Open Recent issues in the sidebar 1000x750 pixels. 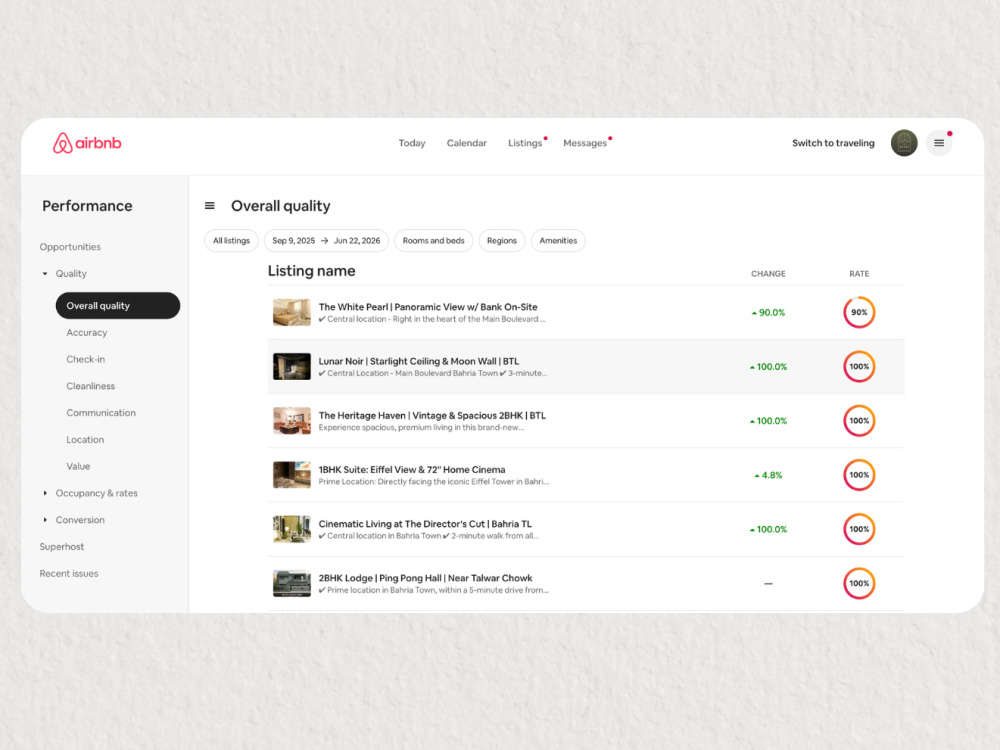click(69, 573)
